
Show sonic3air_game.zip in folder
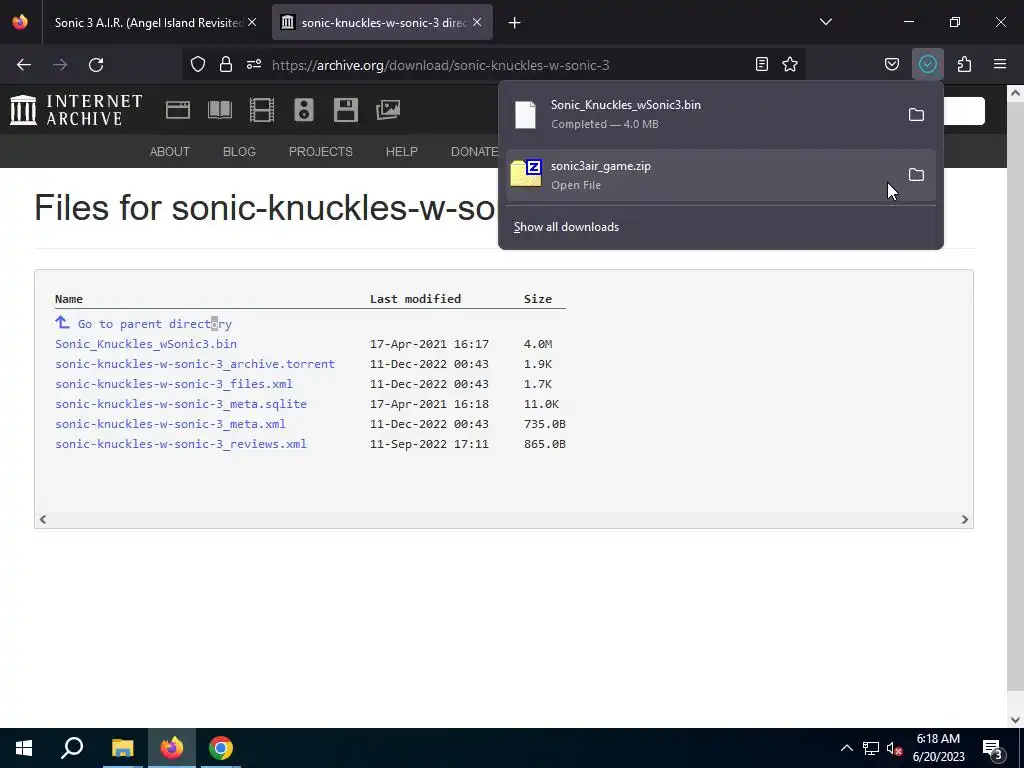coord(916,174)
